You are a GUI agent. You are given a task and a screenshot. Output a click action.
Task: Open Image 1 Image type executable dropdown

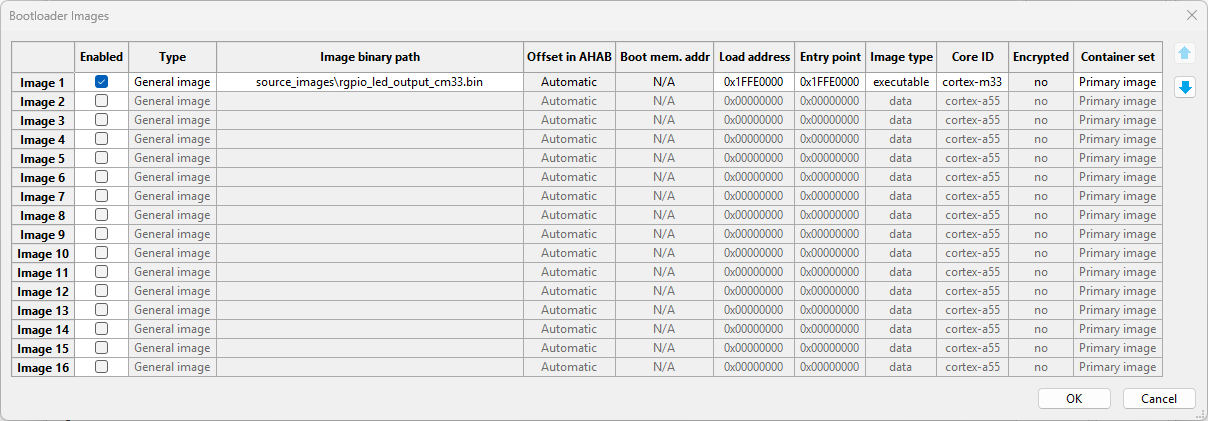(900, 82)
